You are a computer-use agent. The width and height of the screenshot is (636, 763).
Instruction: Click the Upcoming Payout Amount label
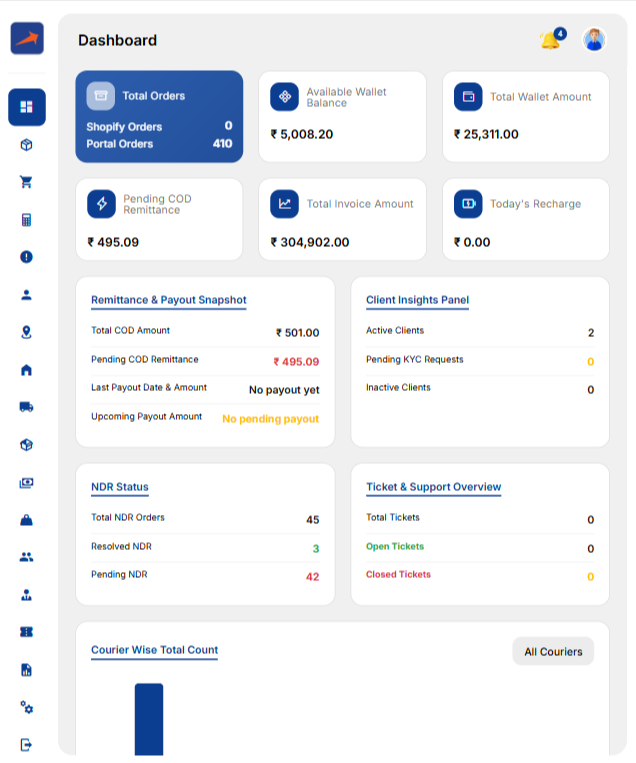(146, 417)
